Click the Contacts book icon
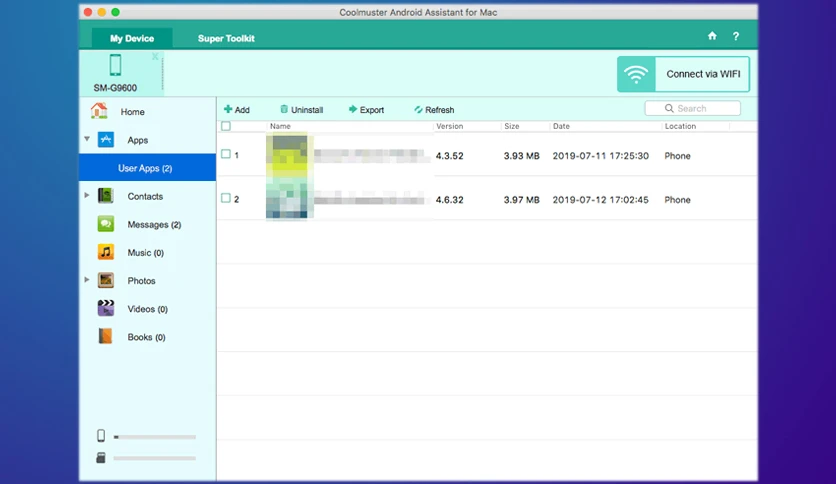 106,196
